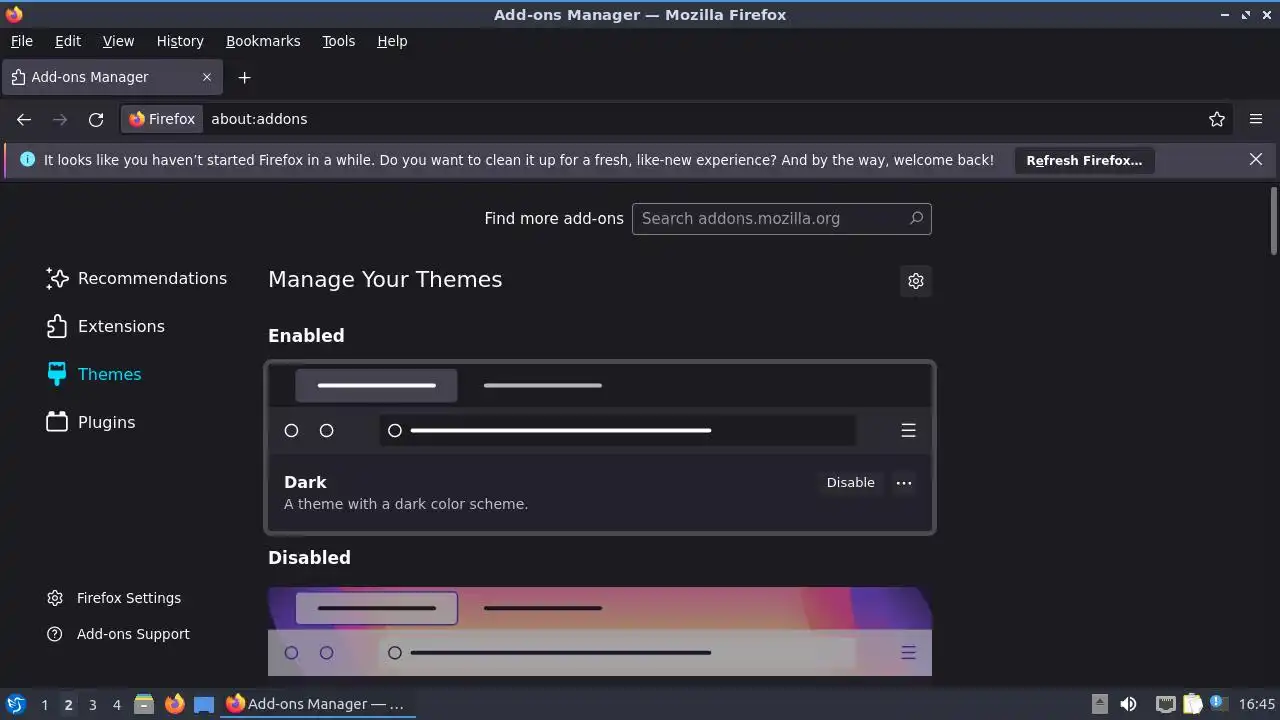Open the Tools for all add-ons gear
The width and height of the screenshot is (1280, 720).
coord(916,281)
